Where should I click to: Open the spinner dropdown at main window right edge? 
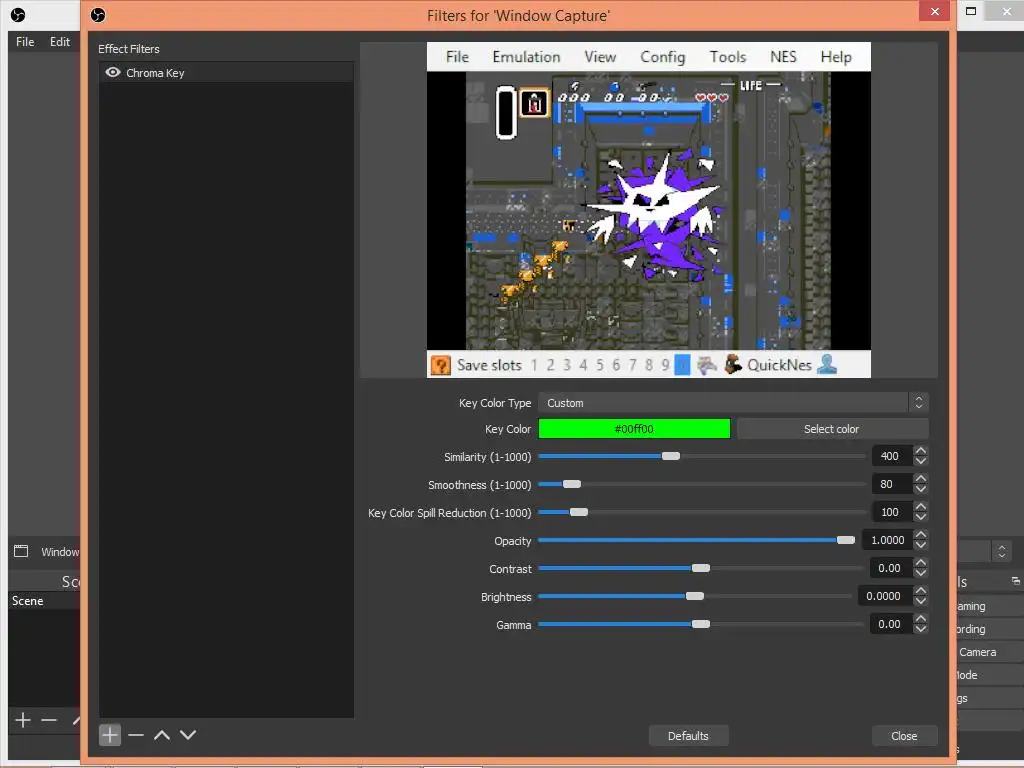pyautogui.click(x=1002, y=551)
